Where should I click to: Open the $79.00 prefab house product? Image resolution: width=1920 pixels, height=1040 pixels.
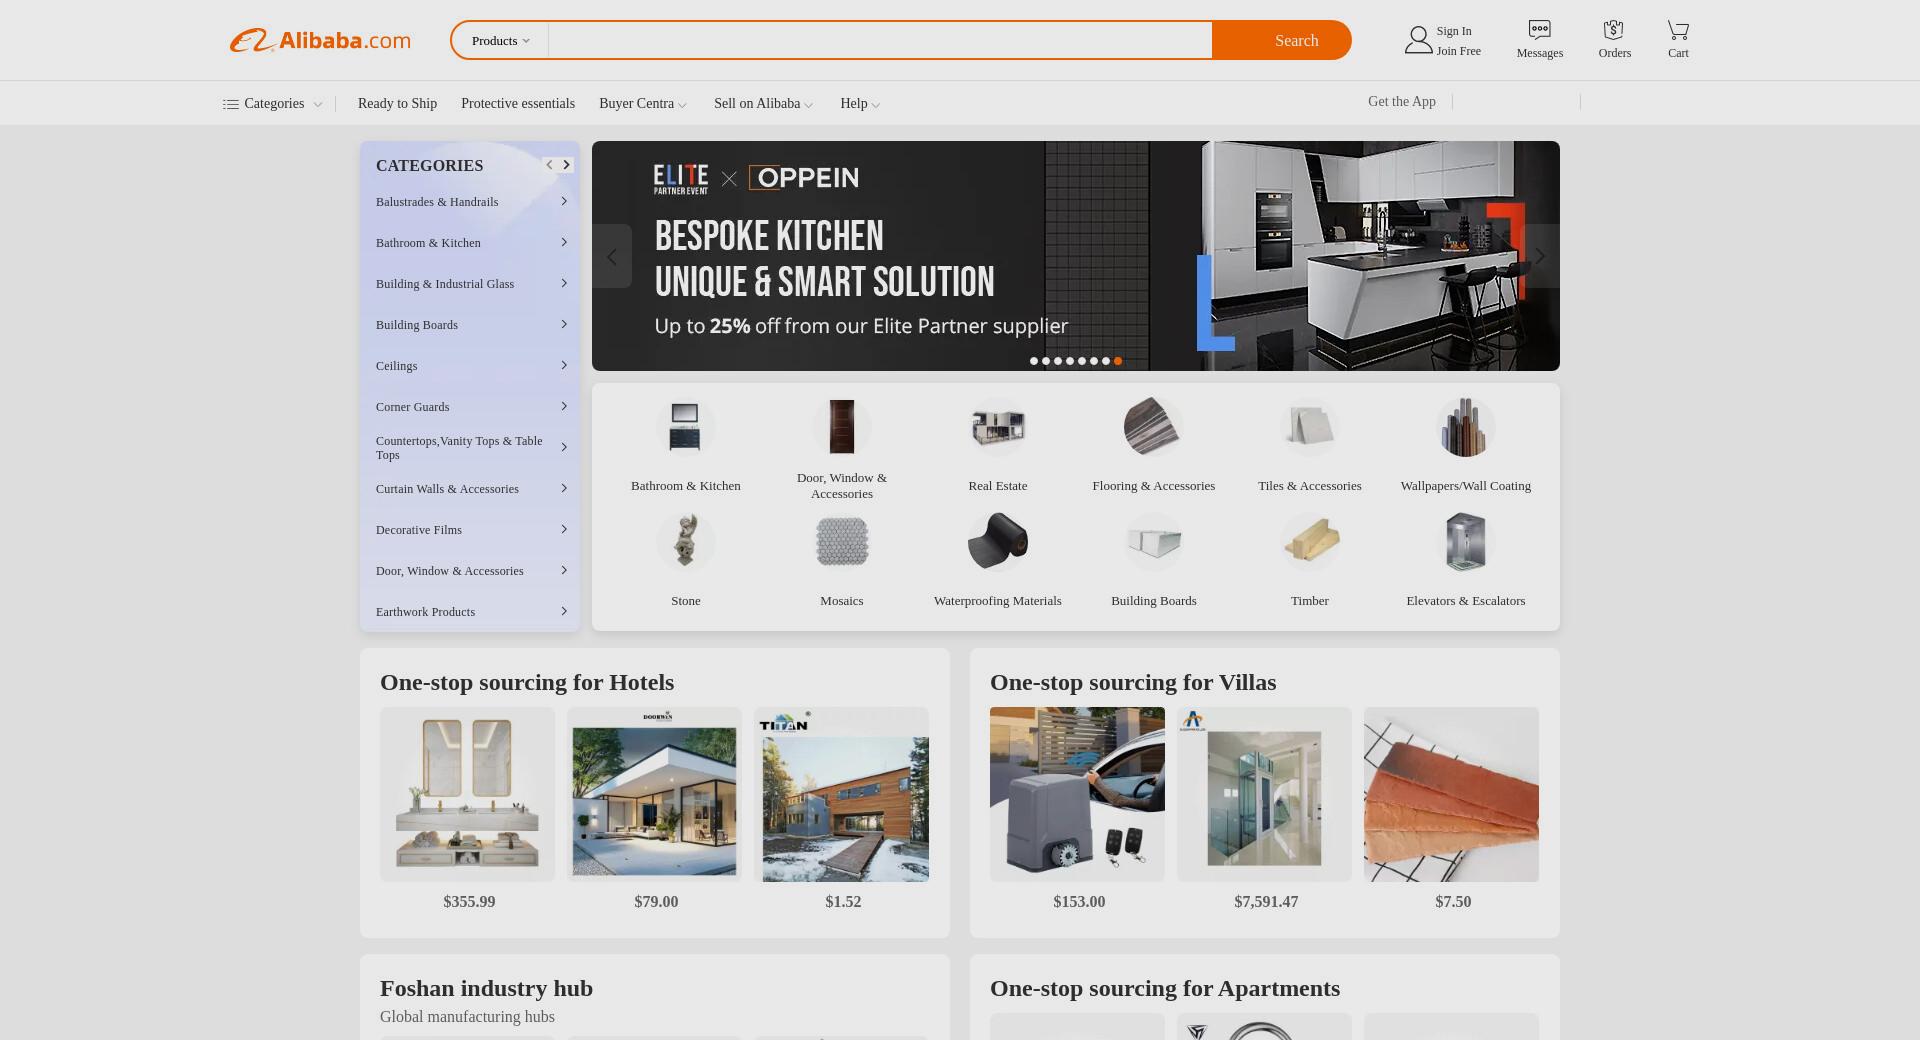654,795
